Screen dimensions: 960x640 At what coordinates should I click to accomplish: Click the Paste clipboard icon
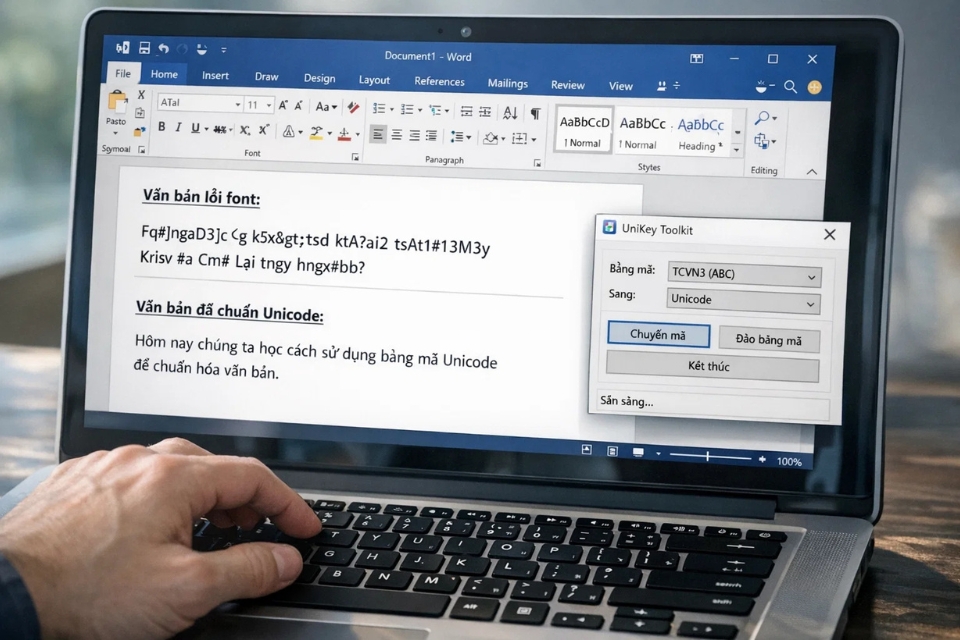(x=117, y=103)
